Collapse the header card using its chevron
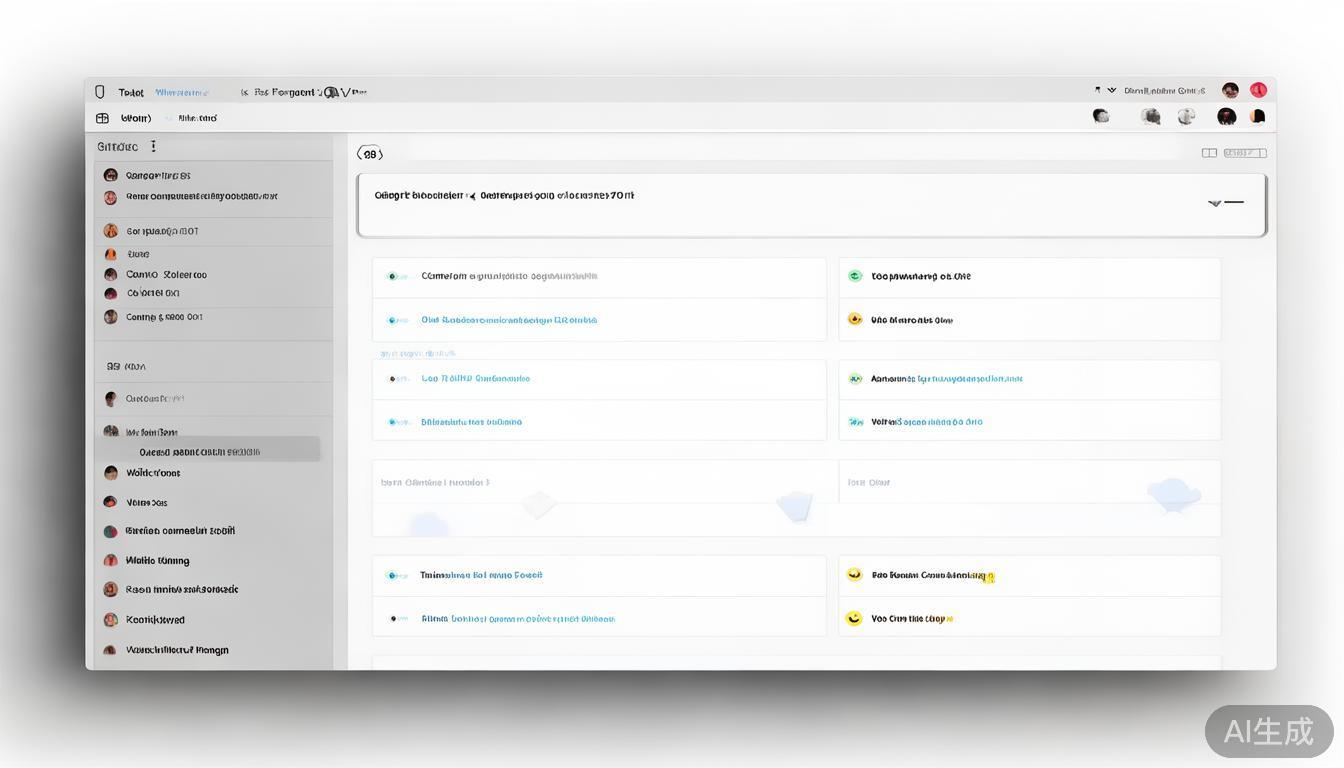 1215,203
